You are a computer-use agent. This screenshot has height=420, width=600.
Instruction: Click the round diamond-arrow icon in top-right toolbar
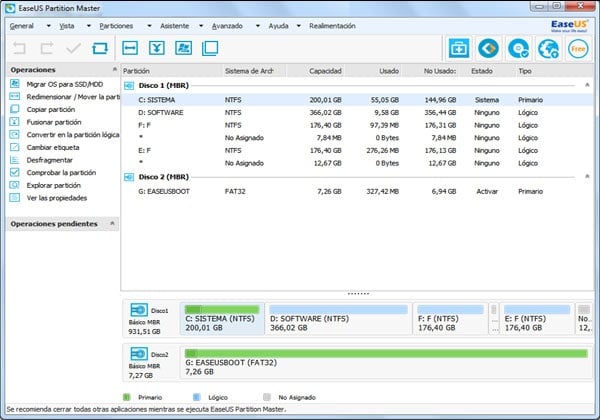[489, 49]
